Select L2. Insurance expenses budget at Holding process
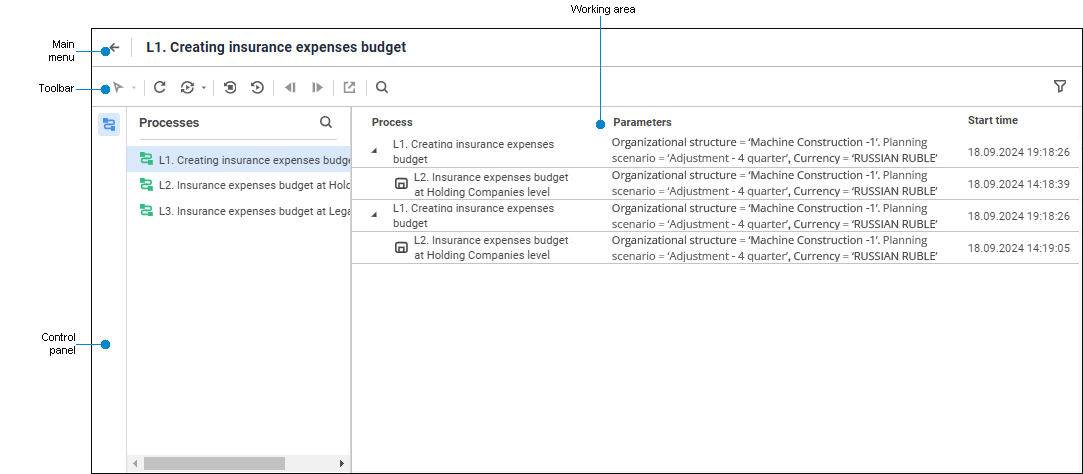Viewport: 1083px width, 474px height. 239,184
